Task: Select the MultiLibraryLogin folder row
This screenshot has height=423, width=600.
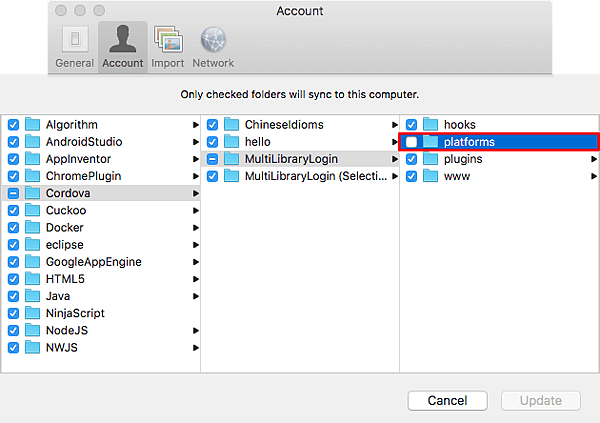Action: [290, 159]
